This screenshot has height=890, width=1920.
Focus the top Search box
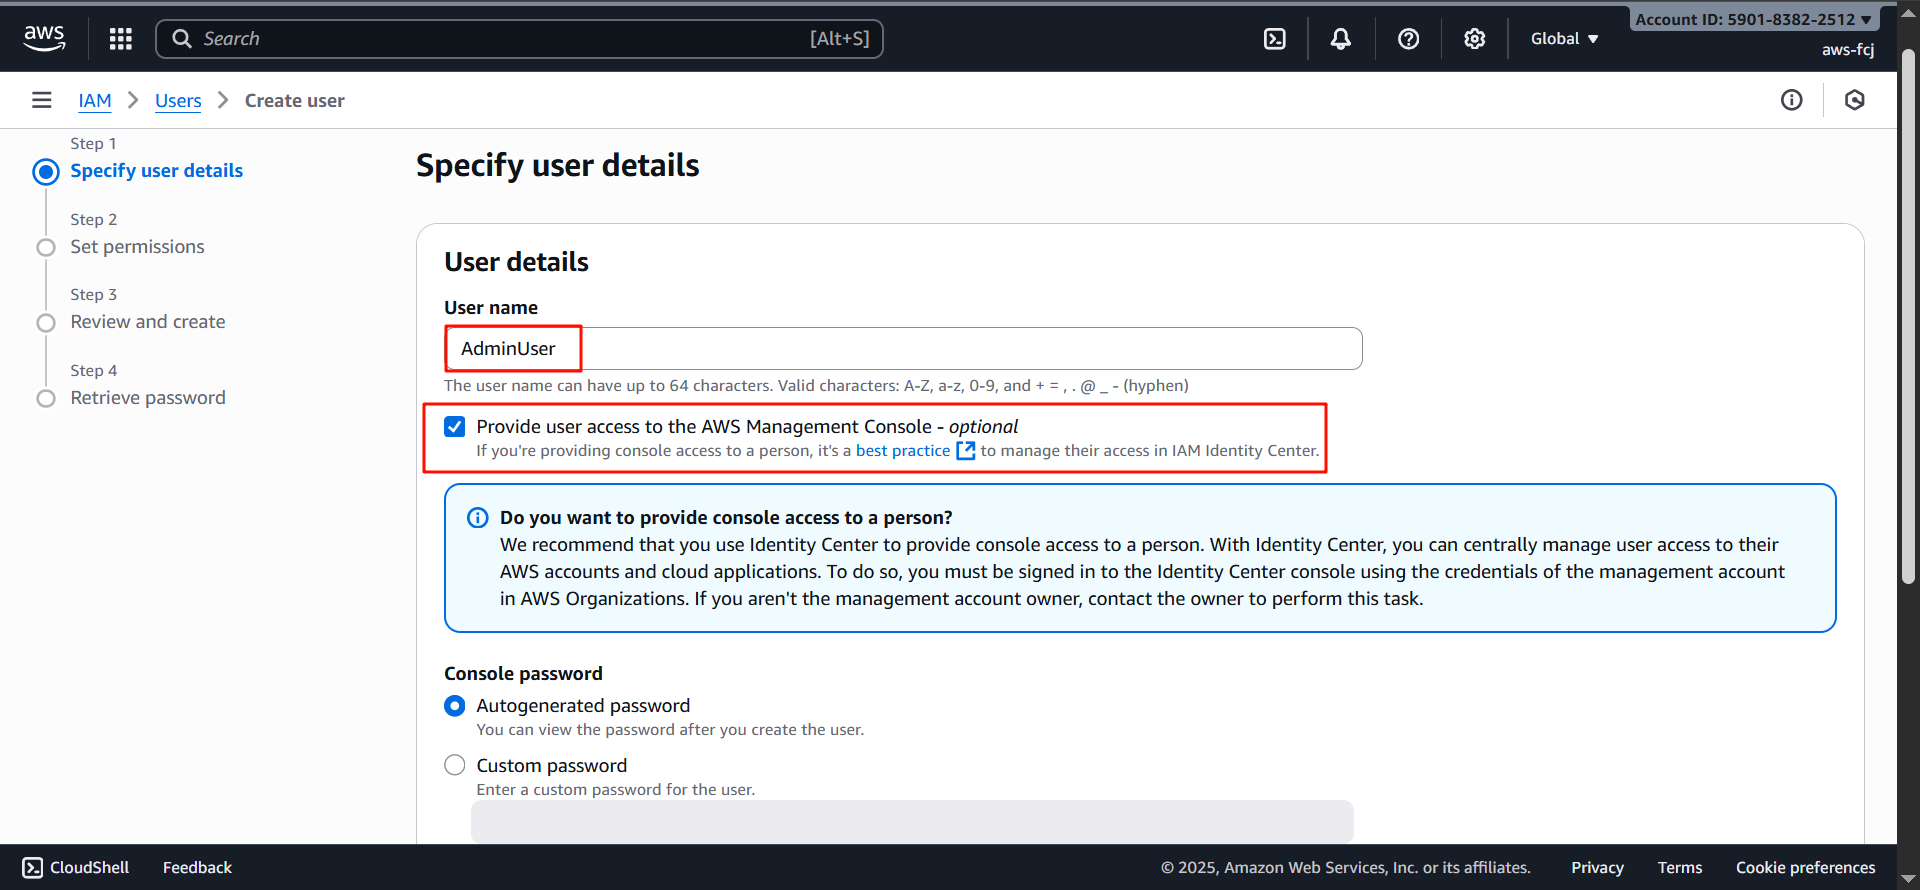(x=520, y=39)
